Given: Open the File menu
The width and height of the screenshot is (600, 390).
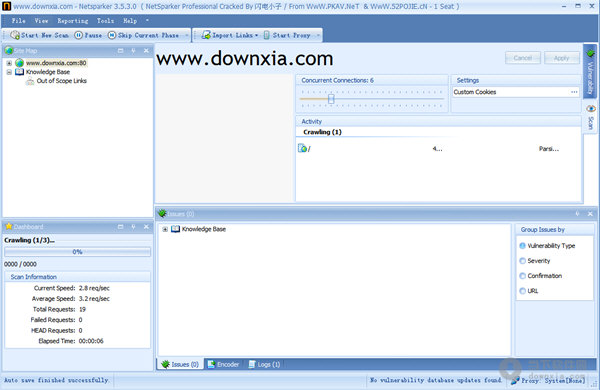Looking at the screenshot, I should click(x=18, y=21).
